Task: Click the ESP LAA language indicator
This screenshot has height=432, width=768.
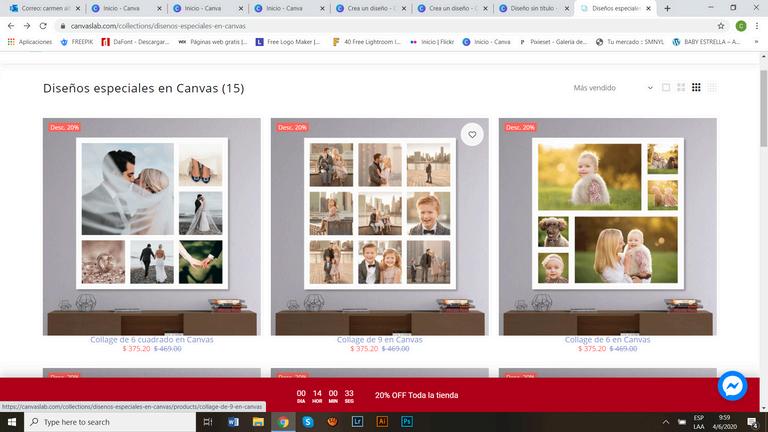Action: point(698,422)
